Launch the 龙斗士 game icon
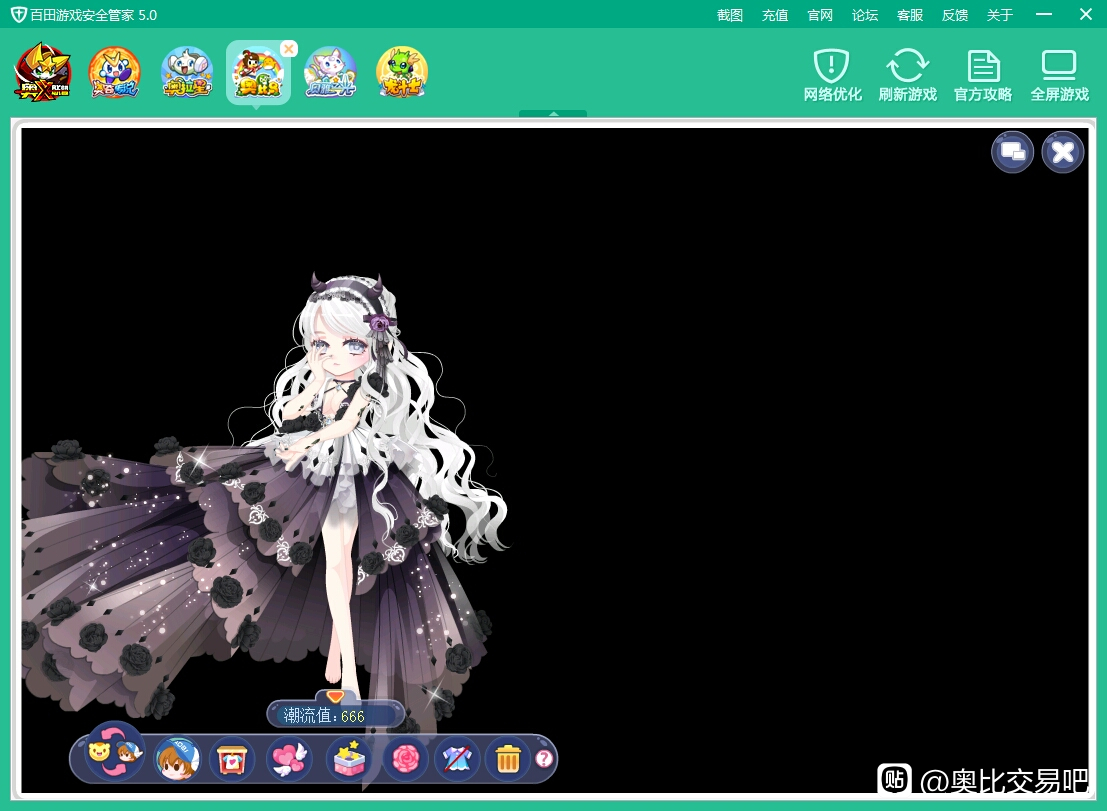This screenshot has width=1107, height=811. [x=402, y=72]
